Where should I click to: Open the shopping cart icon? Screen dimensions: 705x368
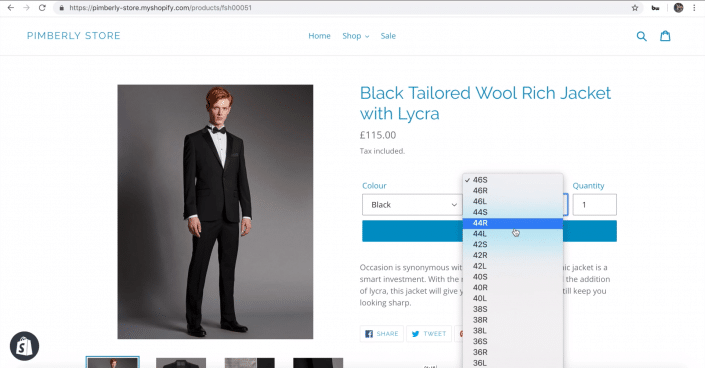click(665, 36)
